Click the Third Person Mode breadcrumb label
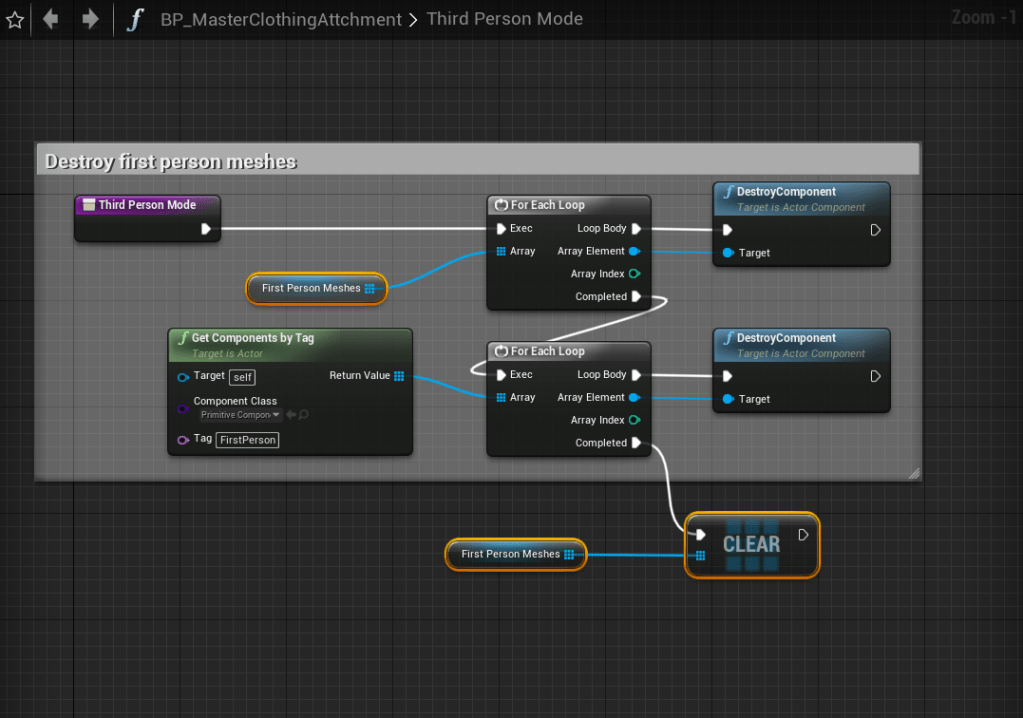This screenshot has width=1023, height=718. 504,19
